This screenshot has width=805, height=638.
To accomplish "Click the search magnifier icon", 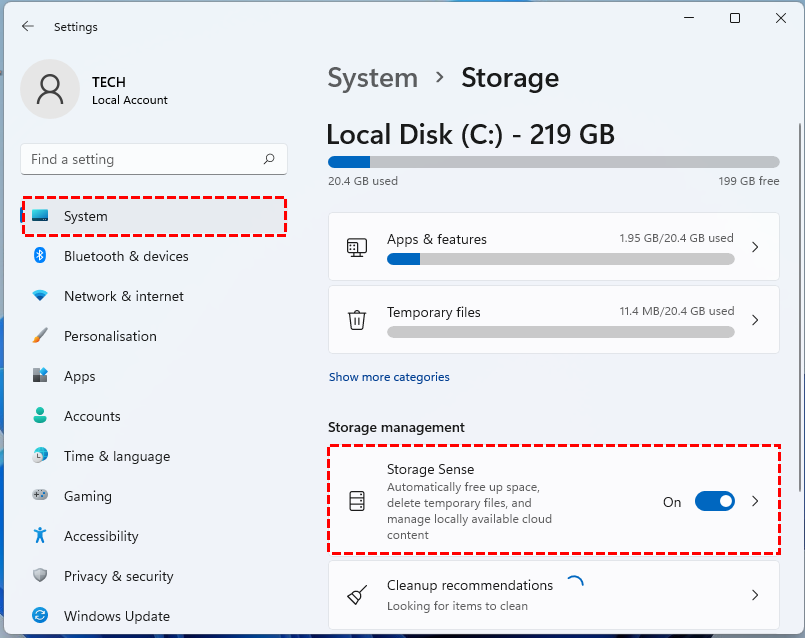I will [x=269, y=159].
